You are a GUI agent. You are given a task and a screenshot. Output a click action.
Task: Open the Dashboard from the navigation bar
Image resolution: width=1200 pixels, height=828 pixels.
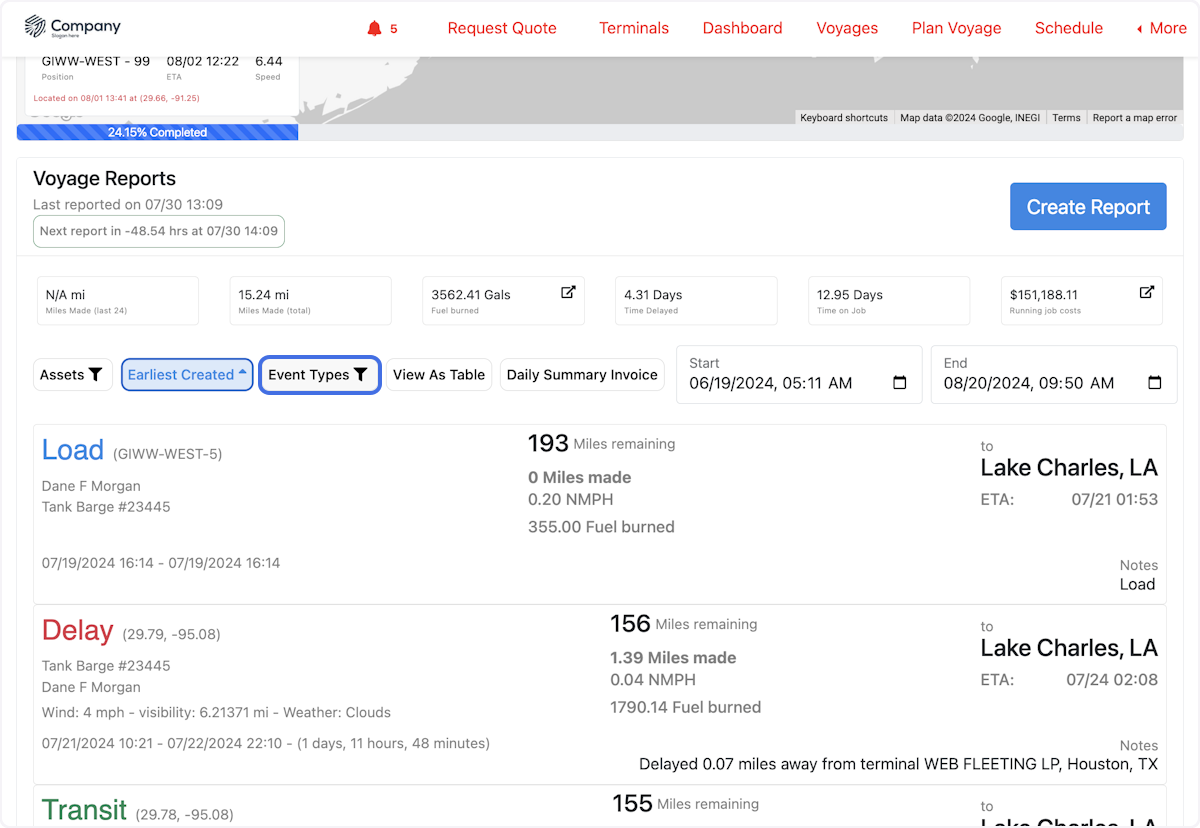pyautogui.click(x=742, y=28)
